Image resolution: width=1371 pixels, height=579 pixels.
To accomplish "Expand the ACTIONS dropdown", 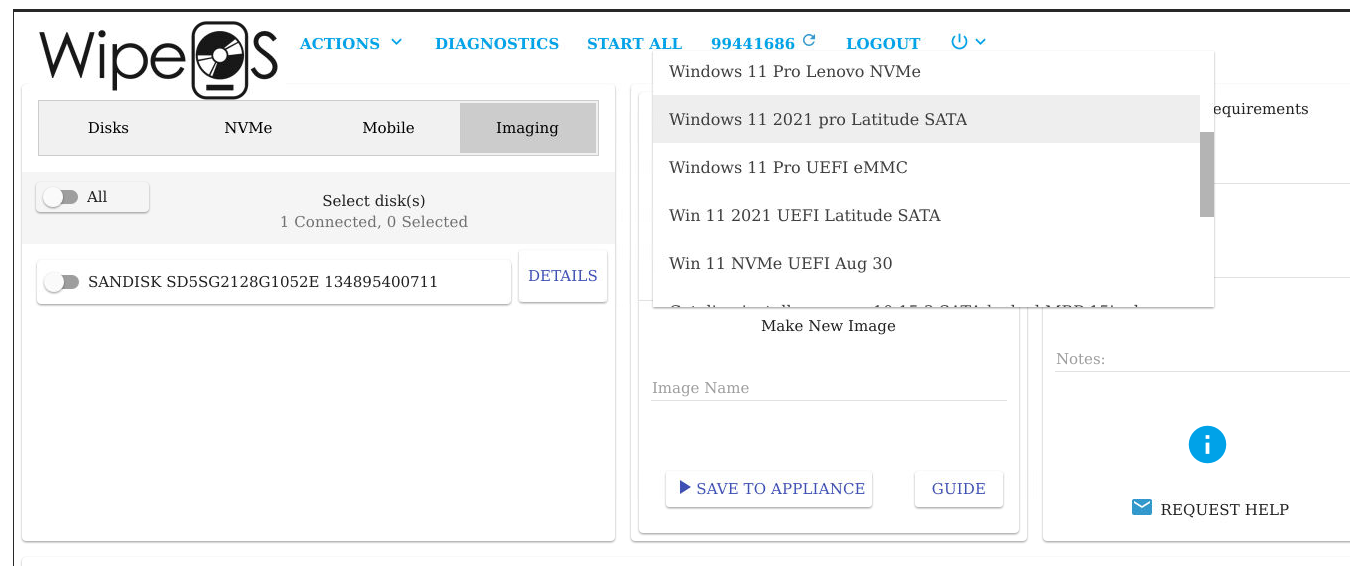I will pos(351,43).
